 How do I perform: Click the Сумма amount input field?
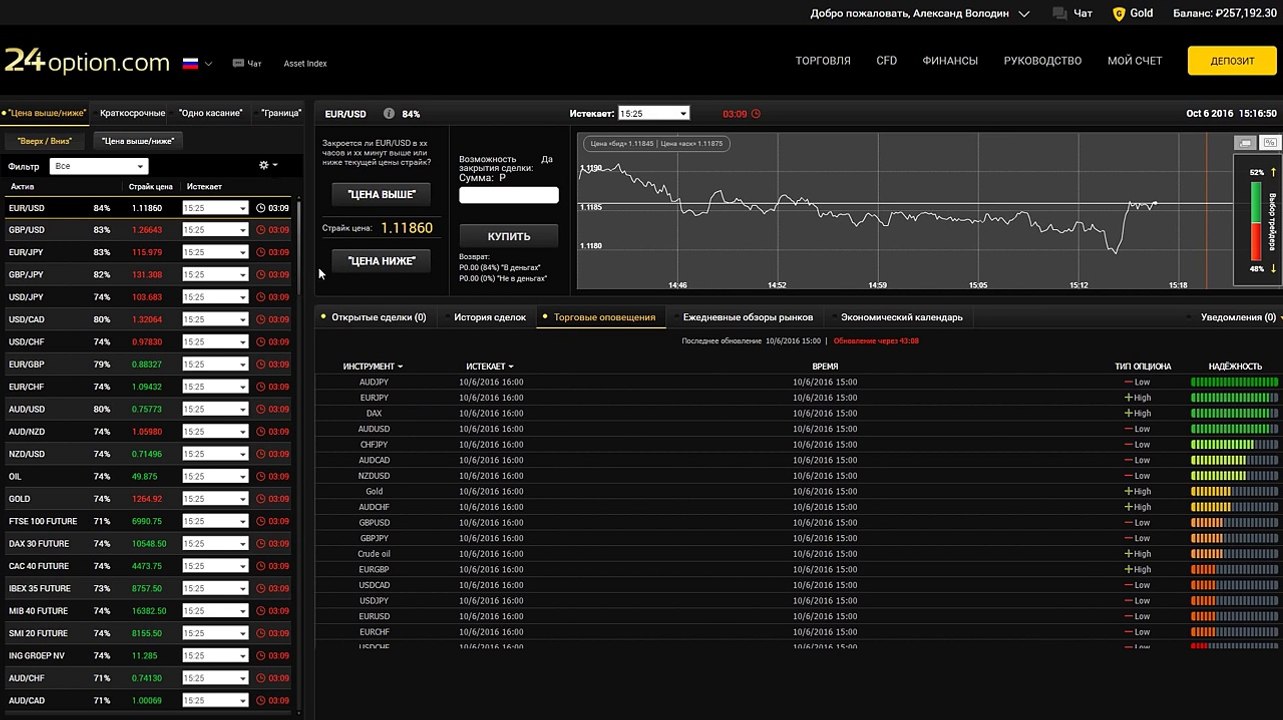point(509,195)
